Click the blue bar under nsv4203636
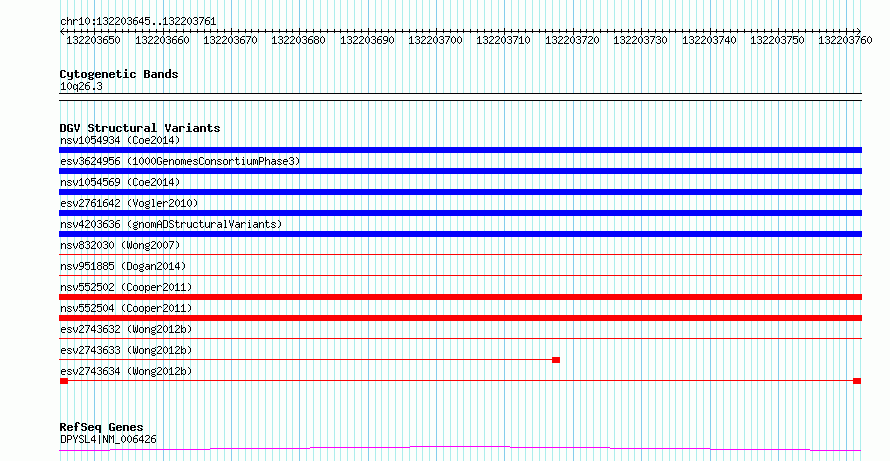Viewport: 890px width, 461px height. (x=460, y=234)
